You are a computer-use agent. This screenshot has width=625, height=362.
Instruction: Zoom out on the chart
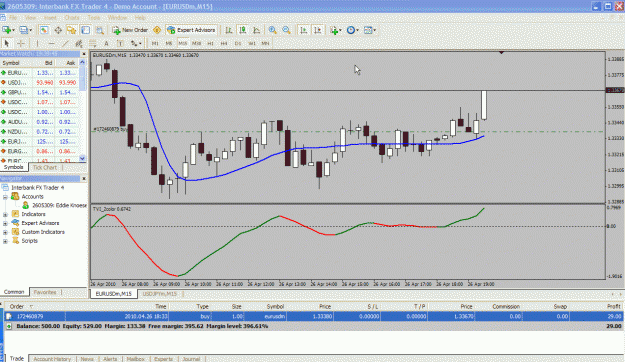[286, 30]
